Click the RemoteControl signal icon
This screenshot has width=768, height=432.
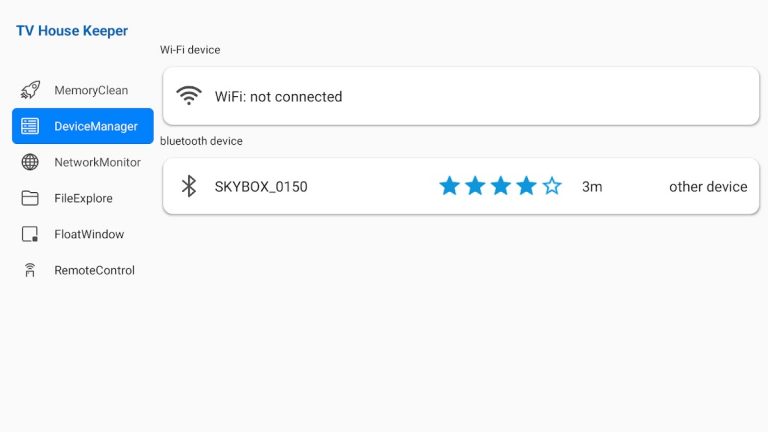pos(30,270)
